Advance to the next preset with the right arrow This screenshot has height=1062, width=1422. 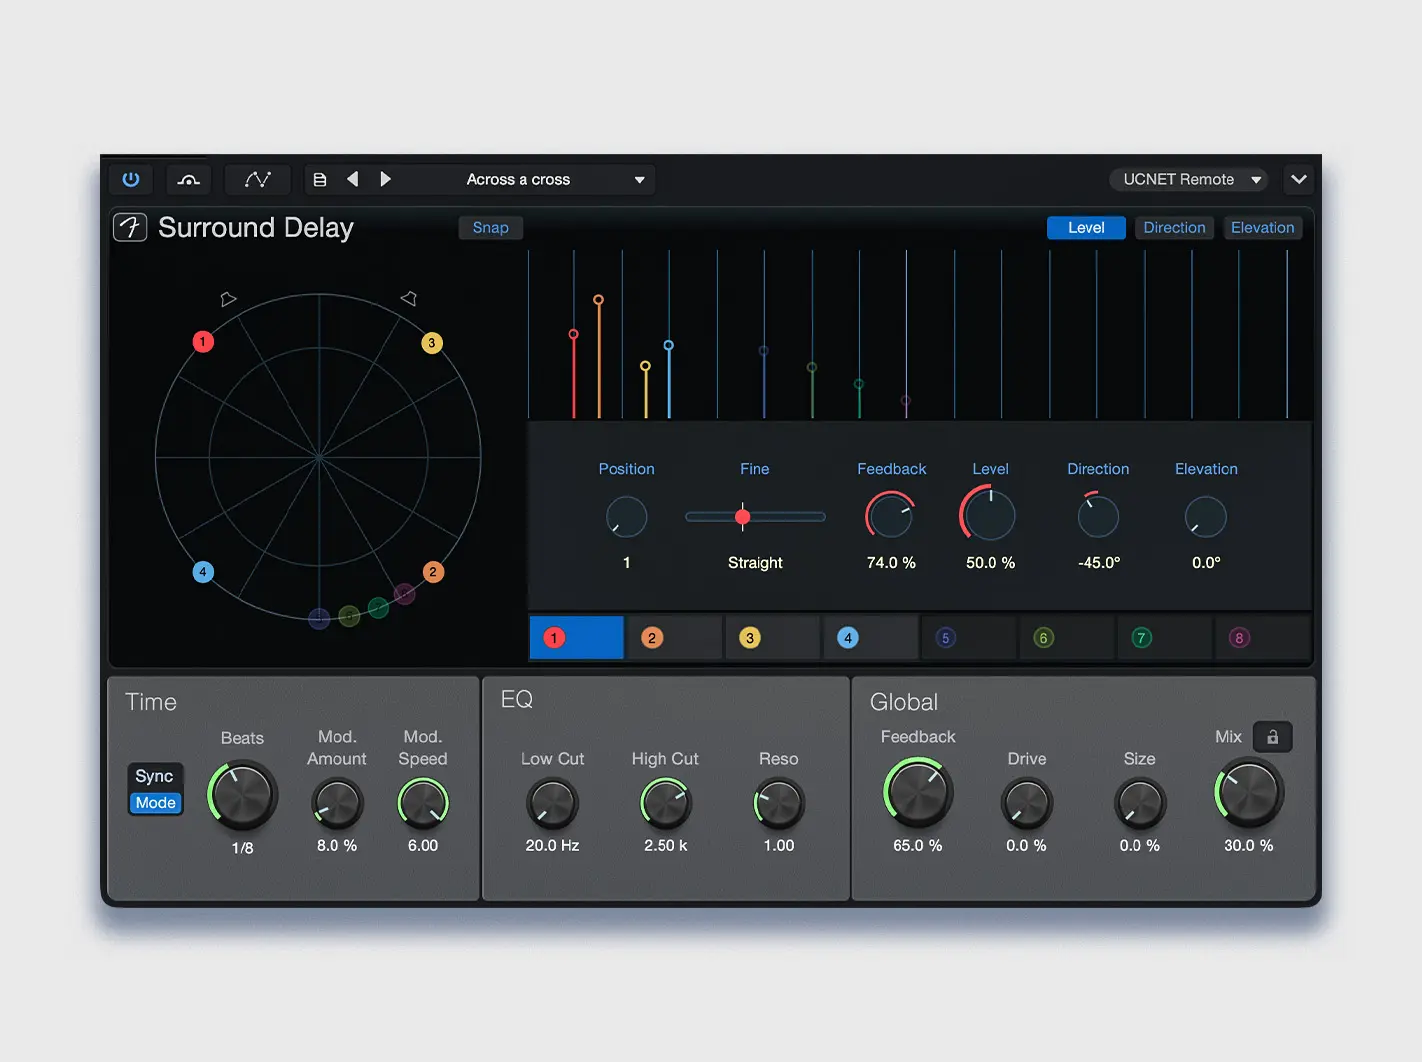(386, 179)
